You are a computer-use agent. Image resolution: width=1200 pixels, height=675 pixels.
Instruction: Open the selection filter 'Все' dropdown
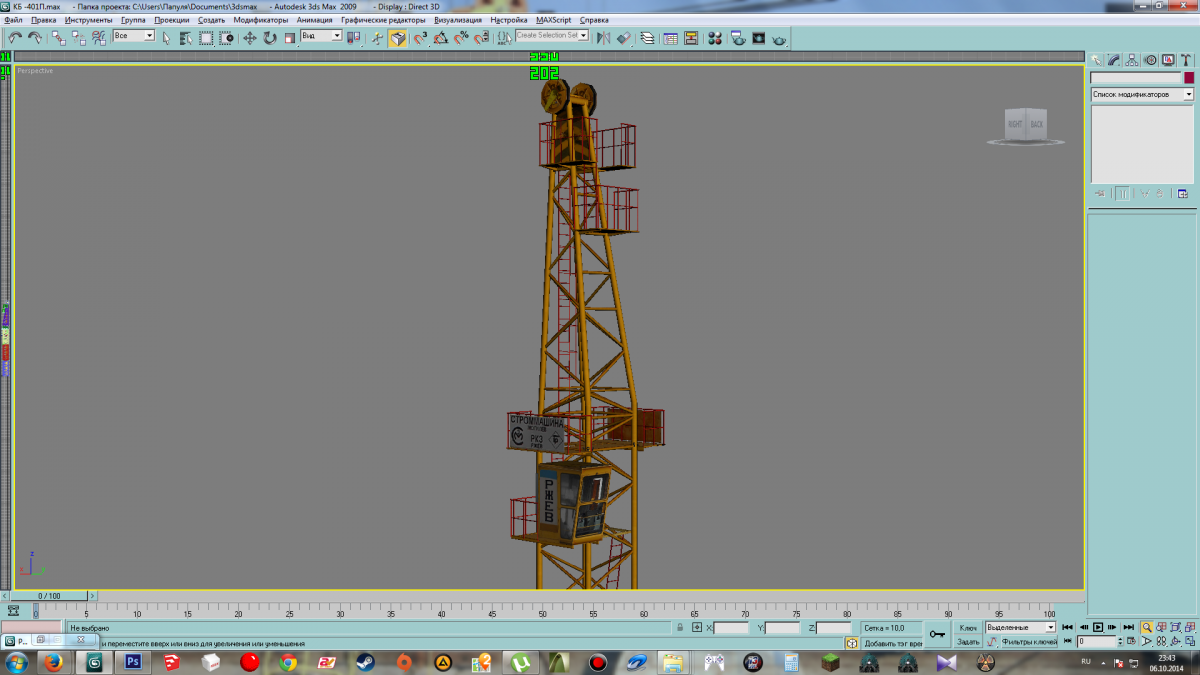point(134,36)
